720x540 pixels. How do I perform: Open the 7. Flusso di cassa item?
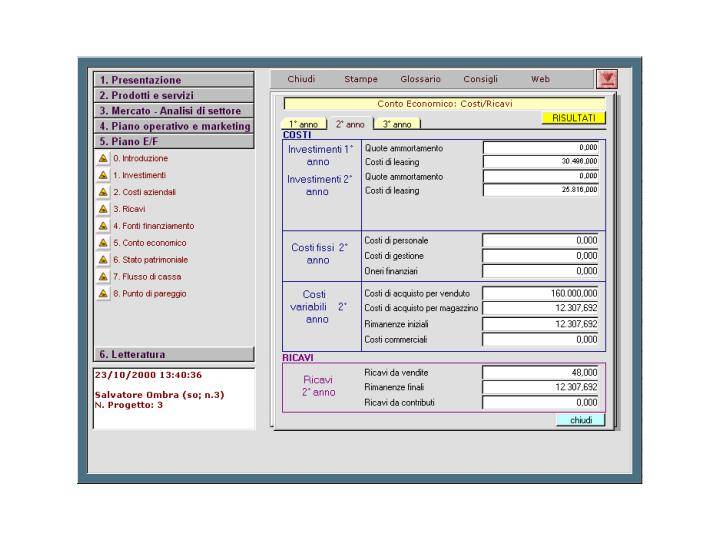[147, 276]
